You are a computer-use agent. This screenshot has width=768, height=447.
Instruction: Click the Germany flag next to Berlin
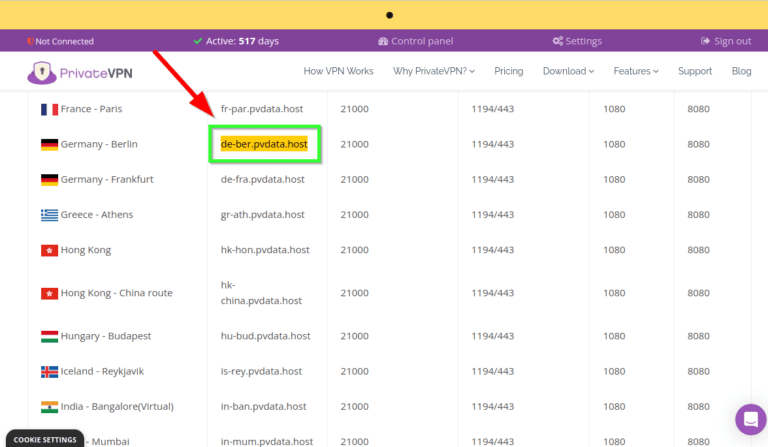49,145
